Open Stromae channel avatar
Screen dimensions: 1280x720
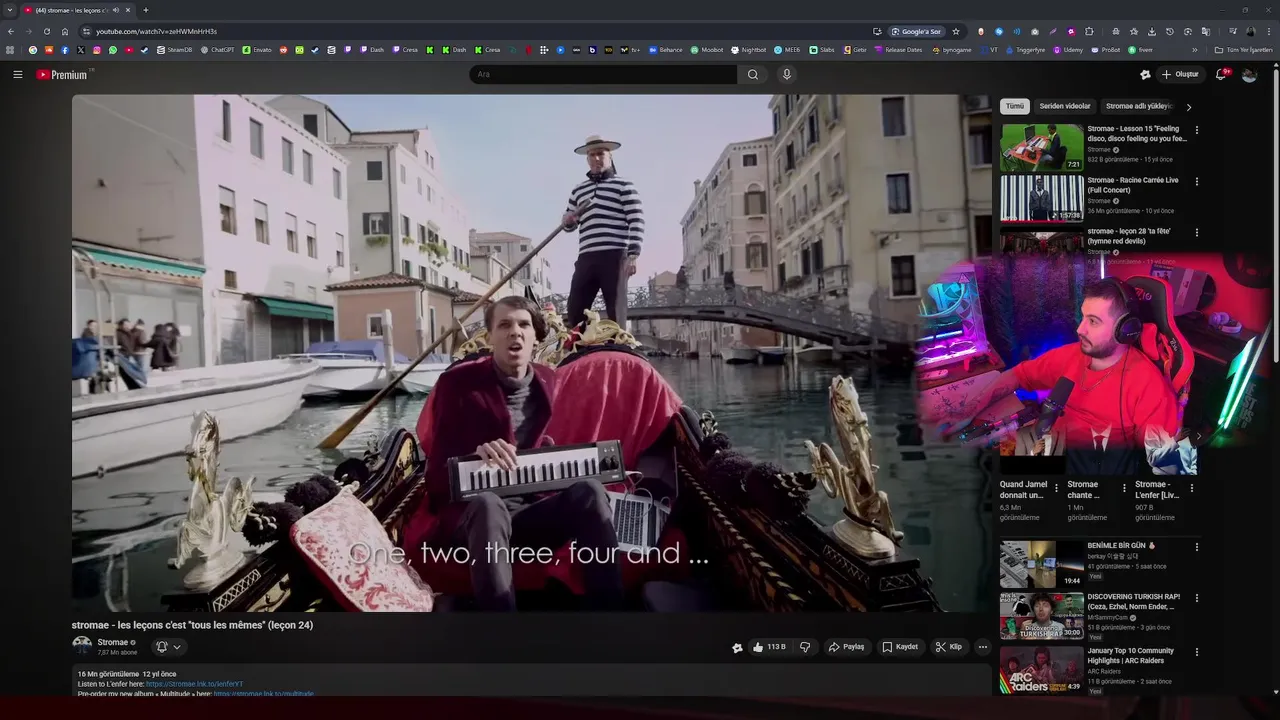82,646
